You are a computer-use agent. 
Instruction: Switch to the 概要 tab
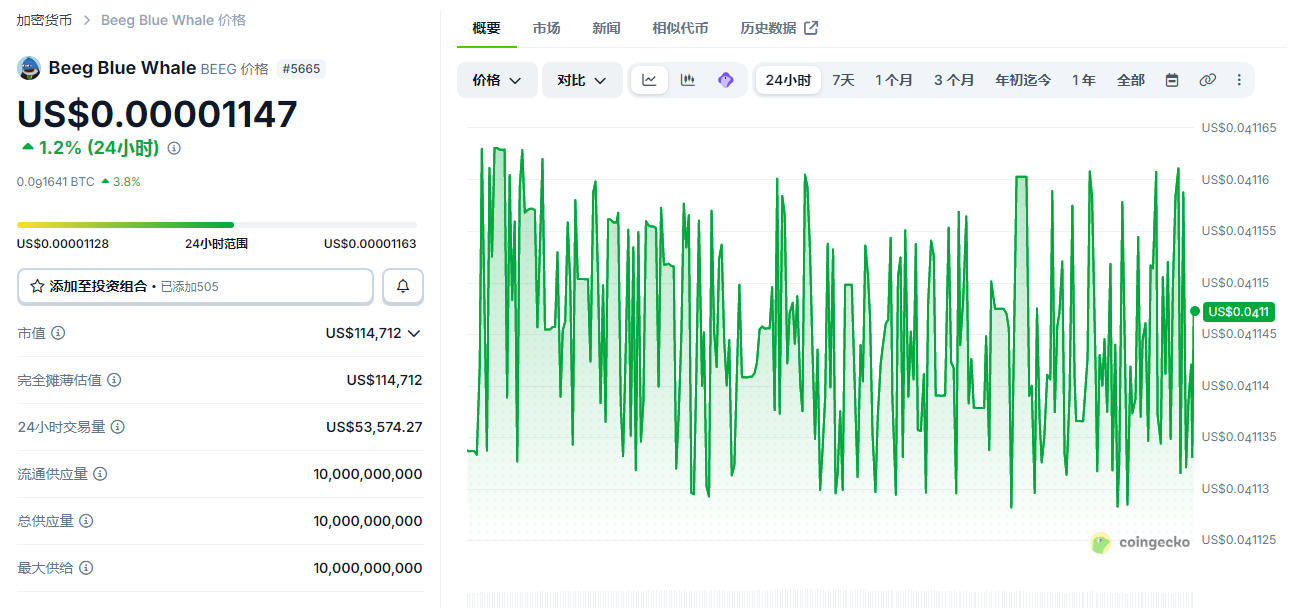tap(487, 28)
